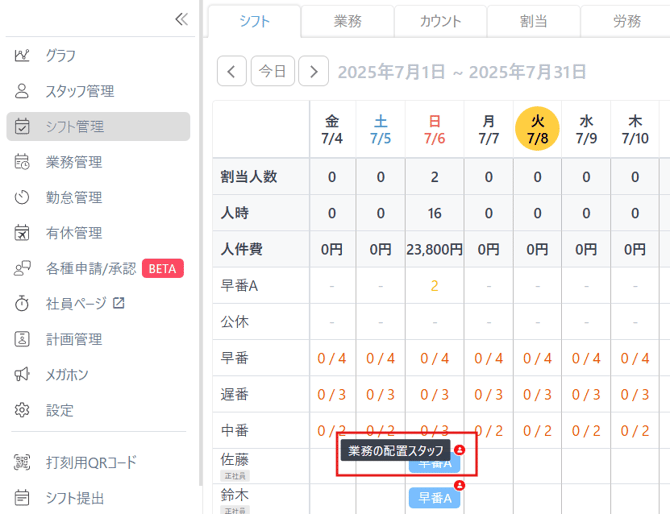Click the スタッフ管理 person icon
The image size is (670, 514).
(x=23, y=91)
